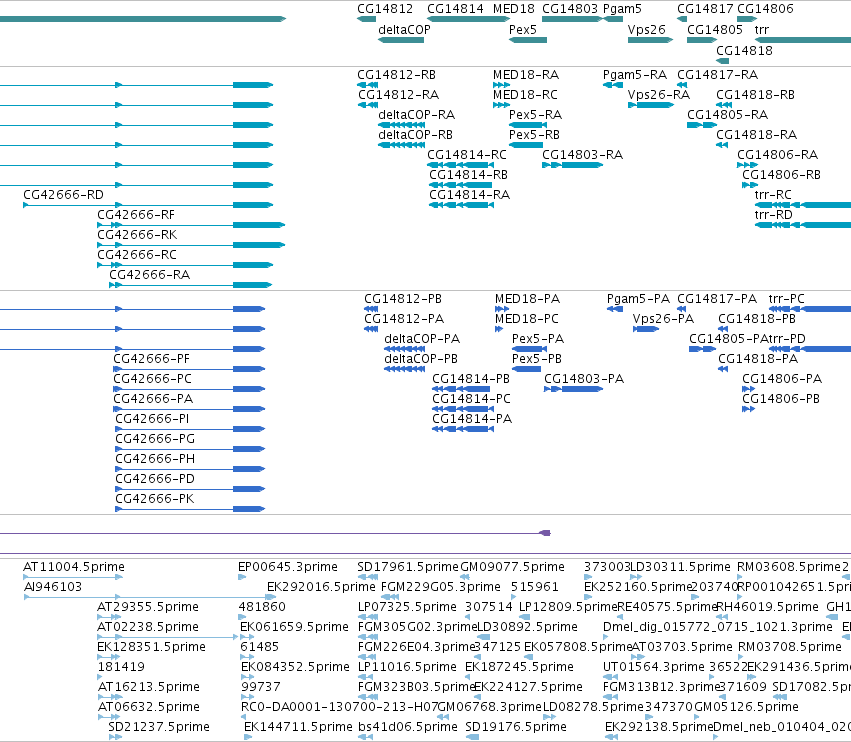851x742 pixels.
Task: Select protein CG42666-PI
Action: click(x=152, y=419)
